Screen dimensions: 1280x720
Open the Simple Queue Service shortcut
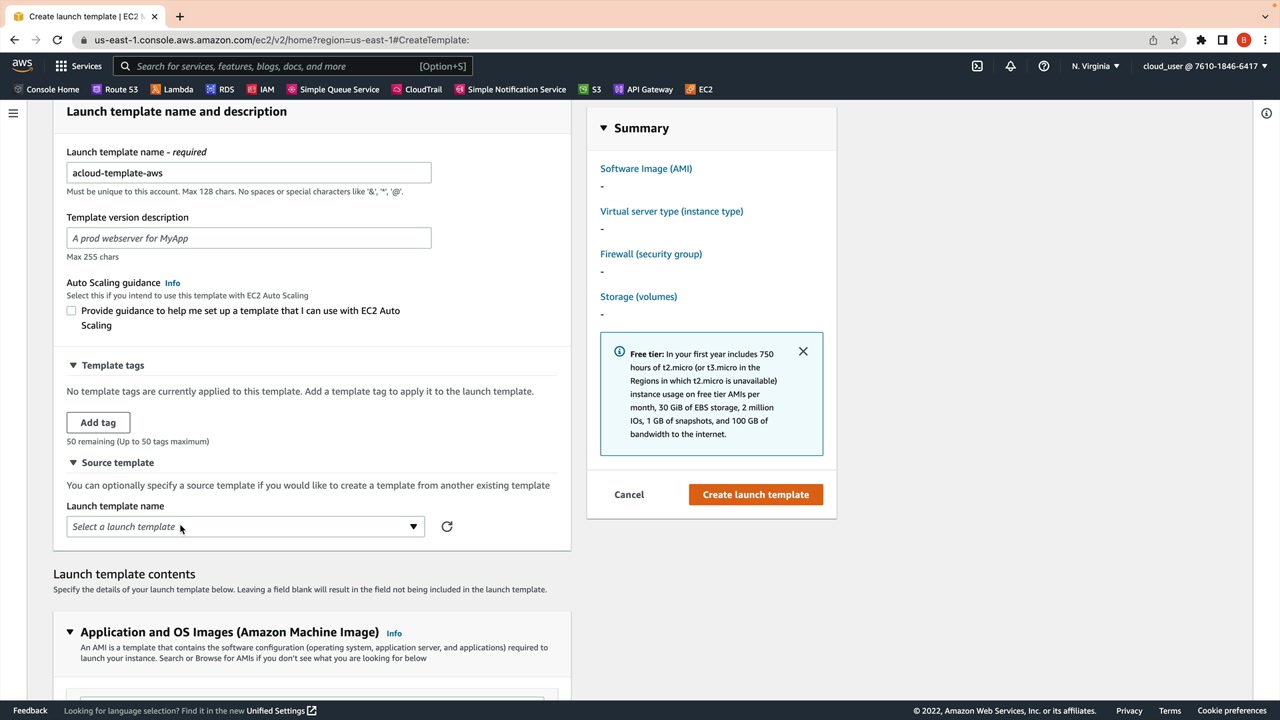coord(333,89)
